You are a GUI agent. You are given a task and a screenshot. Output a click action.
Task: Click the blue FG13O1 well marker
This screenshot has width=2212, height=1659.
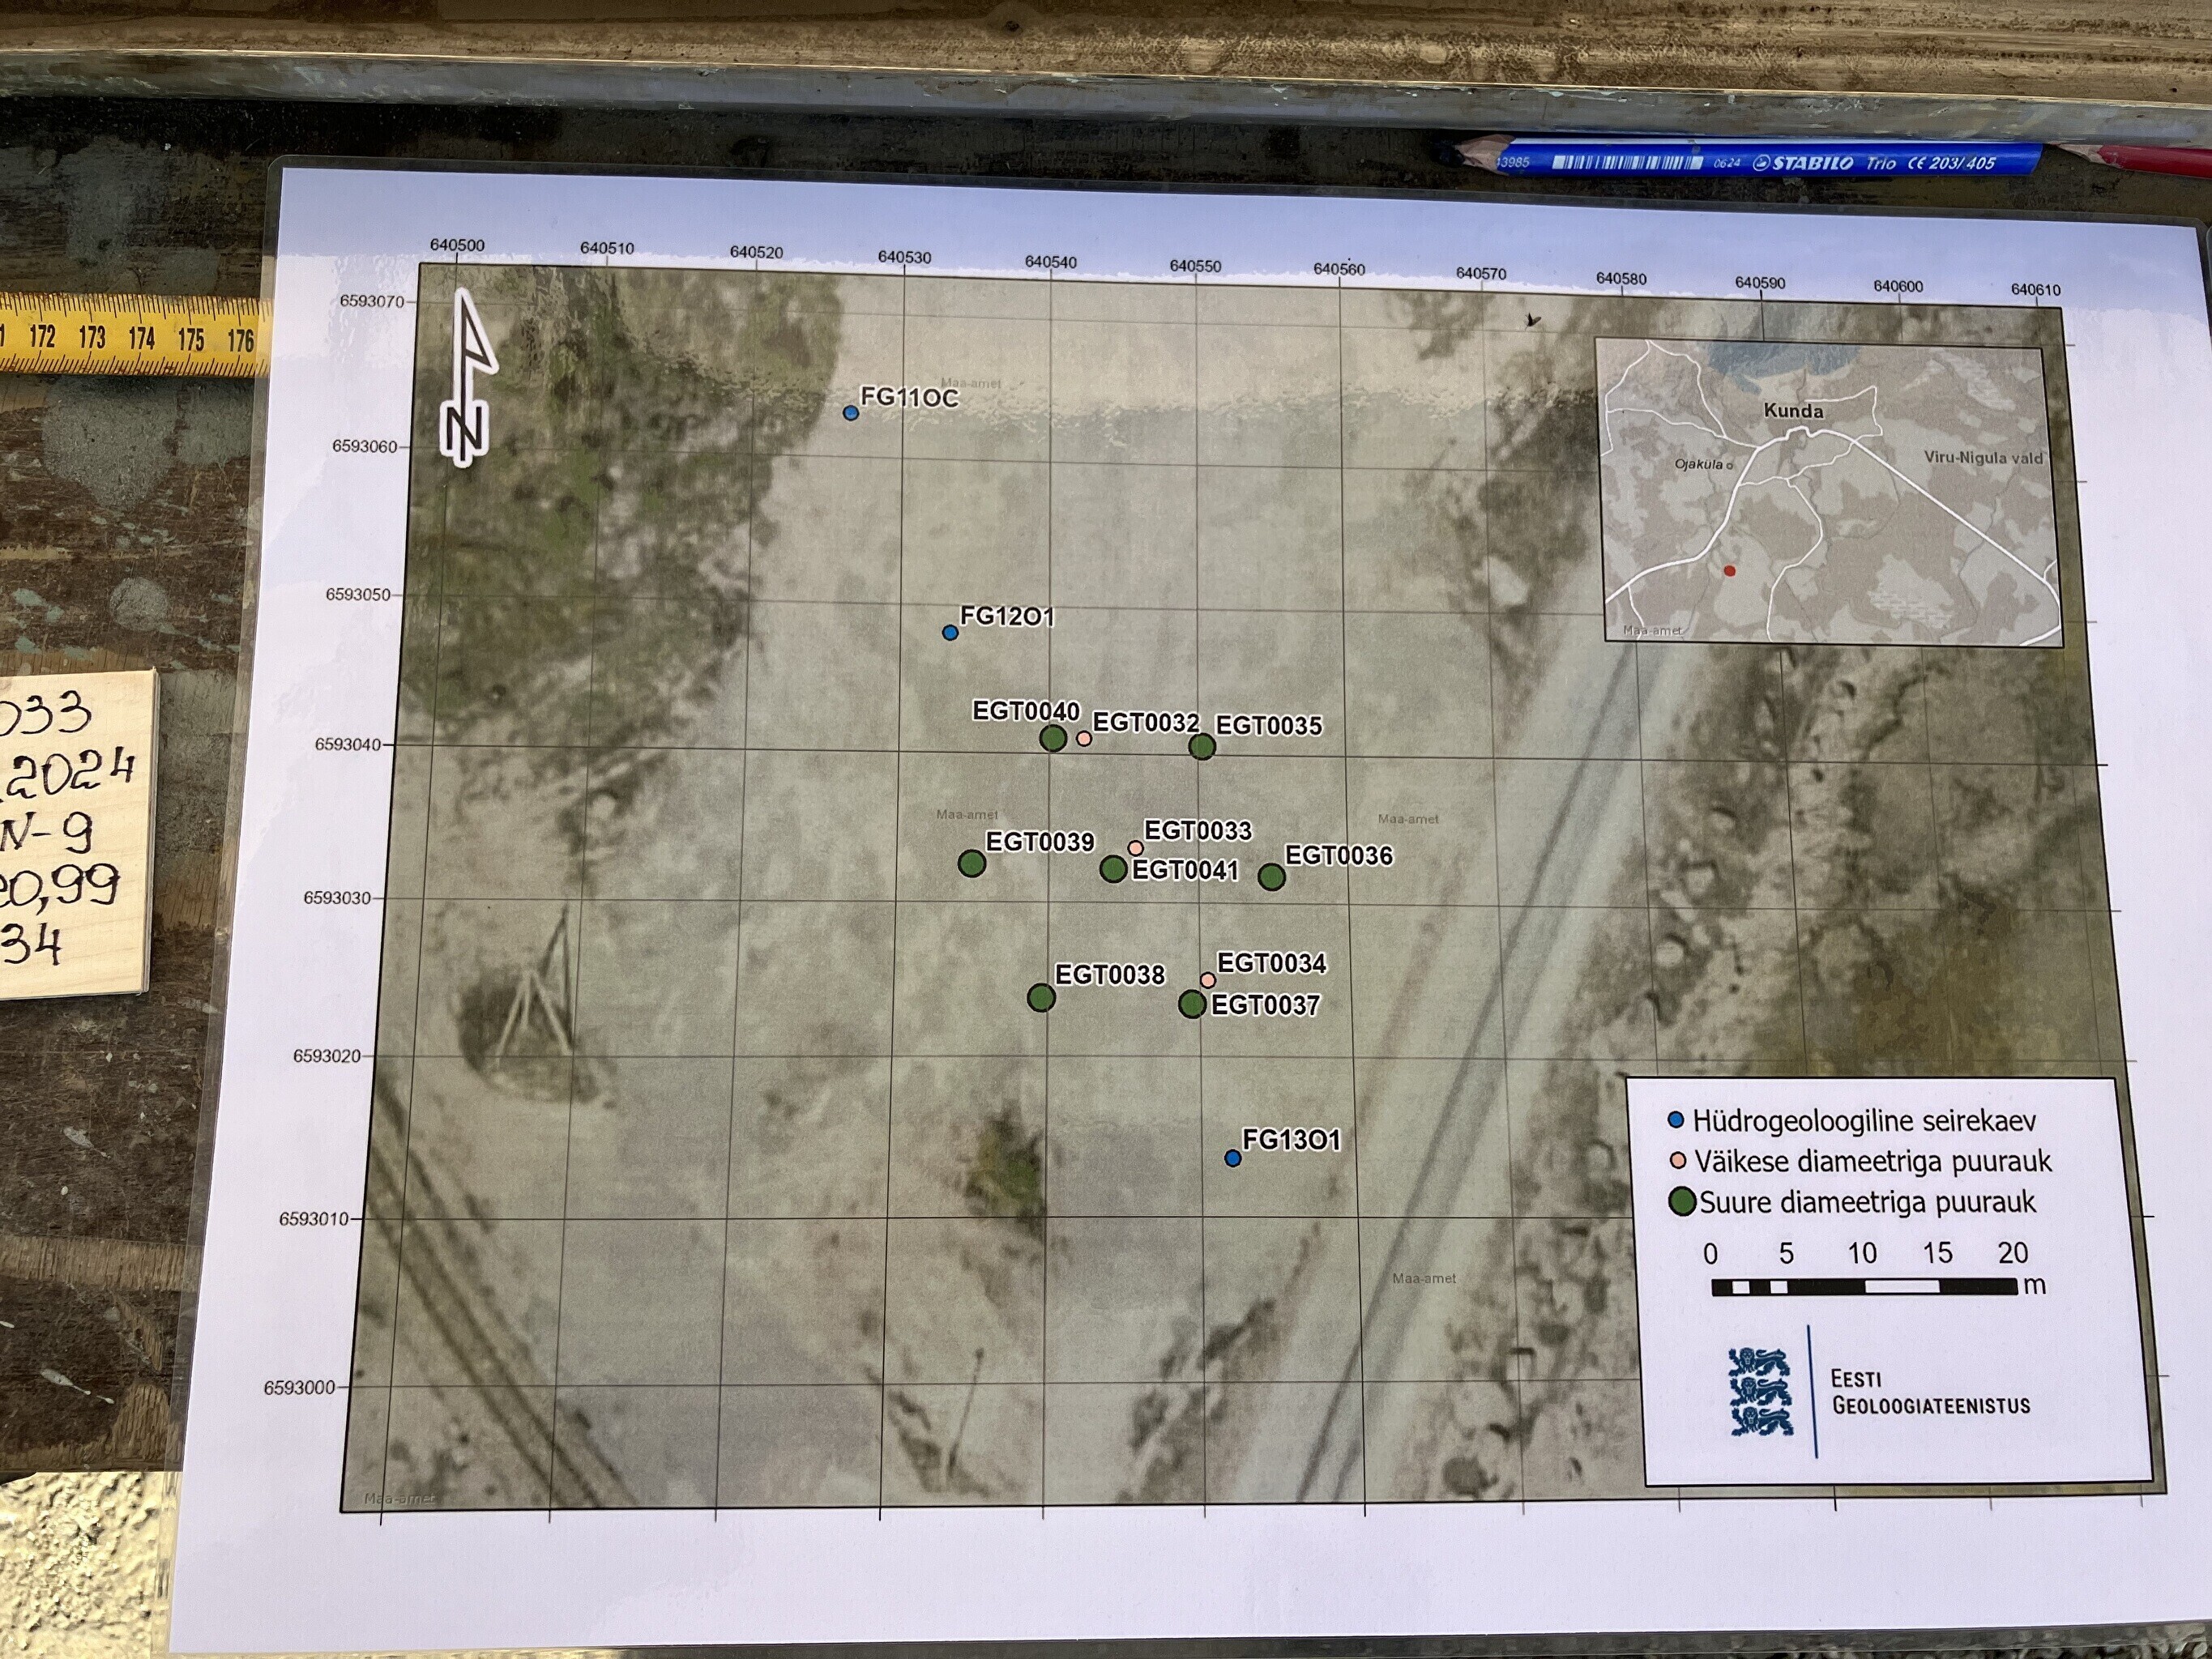coord(1233,1158)
